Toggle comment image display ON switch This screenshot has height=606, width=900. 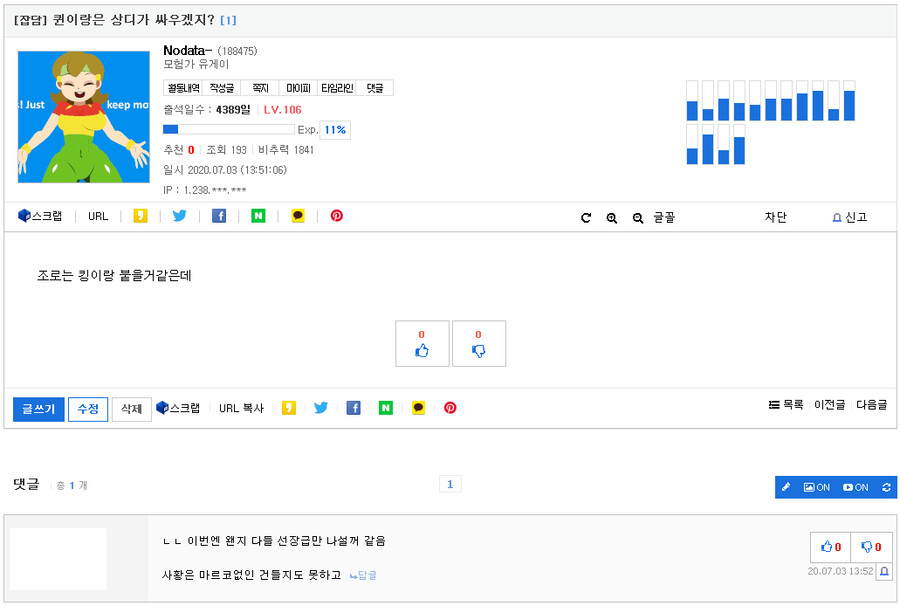[x=817, y=487]
